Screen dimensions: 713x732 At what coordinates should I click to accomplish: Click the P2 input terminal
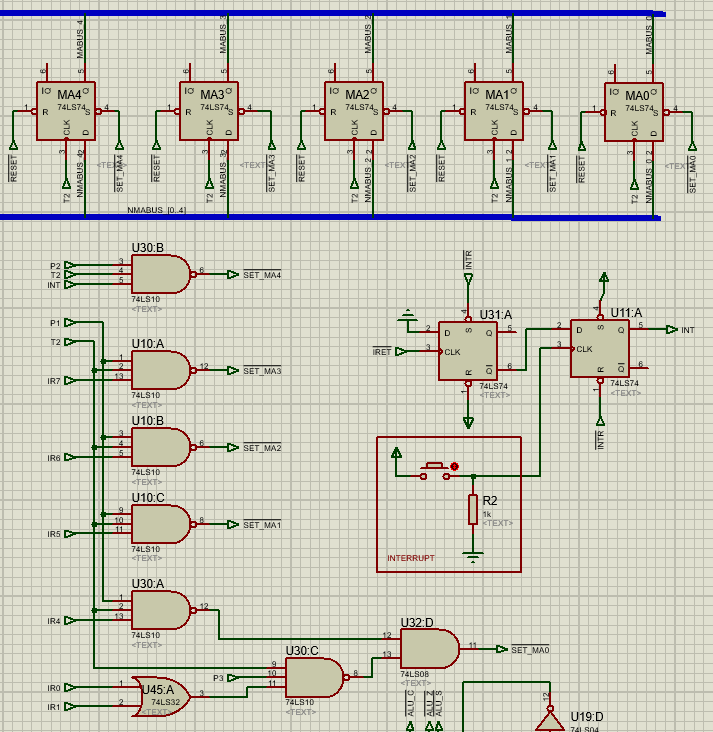tap(70, 265)
